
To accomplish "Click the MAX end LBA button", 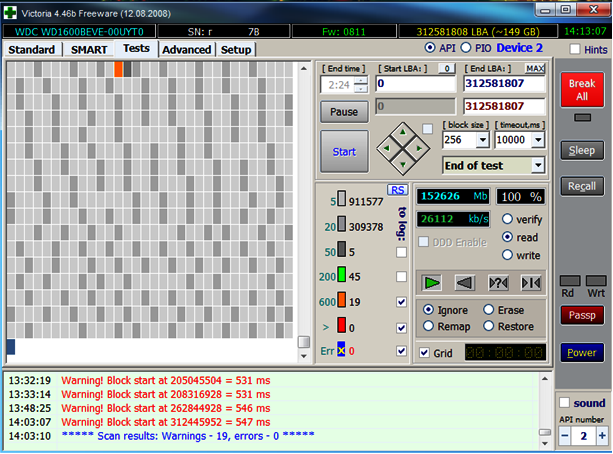I will point(535,68).
